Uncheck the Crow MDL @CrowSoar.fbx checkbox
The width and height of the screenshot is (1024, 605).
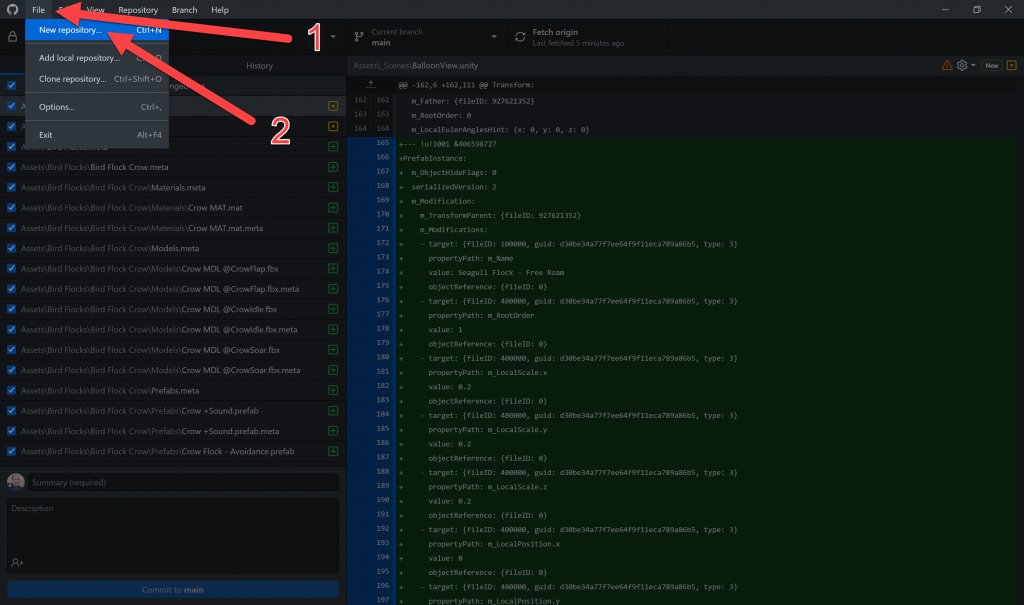(11, 350)
